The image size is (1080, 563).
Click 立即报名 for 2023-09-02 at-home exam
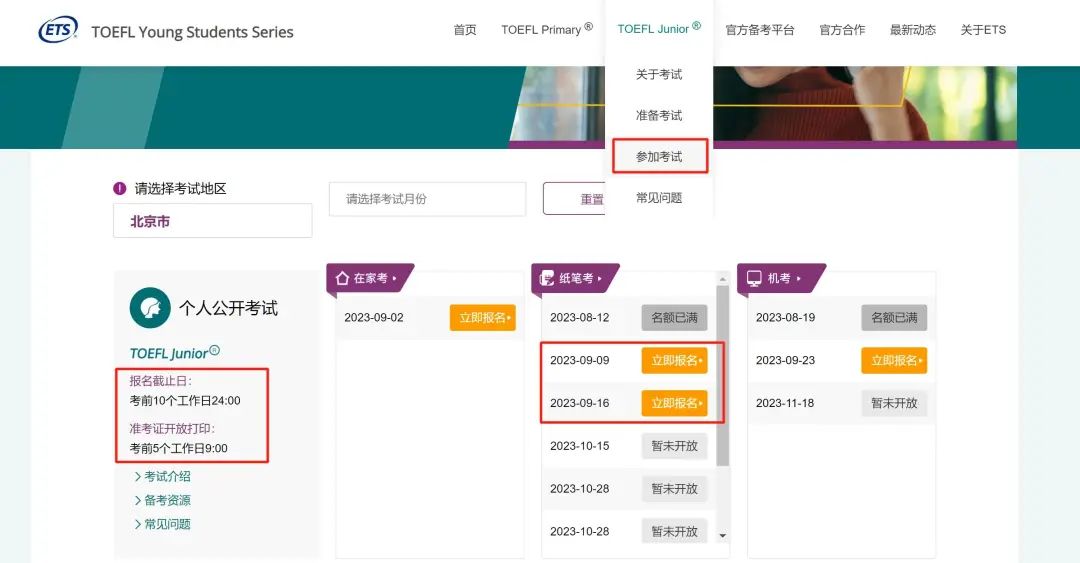483,318
